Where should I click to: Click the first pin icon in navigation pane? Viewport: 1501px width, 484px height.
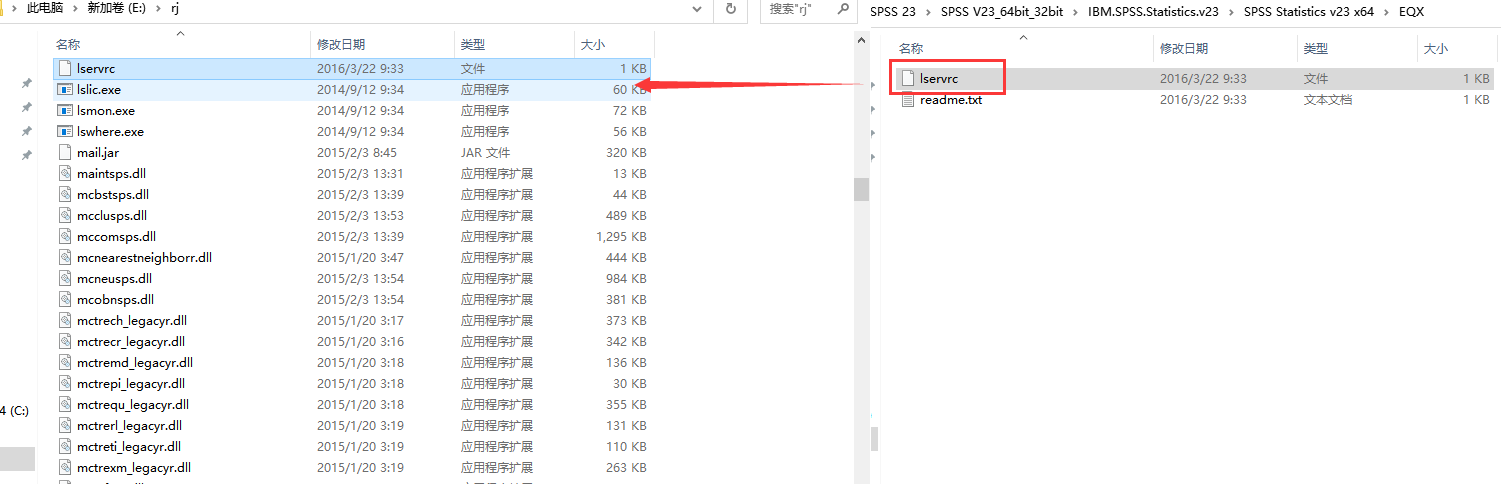coord(27,83)
